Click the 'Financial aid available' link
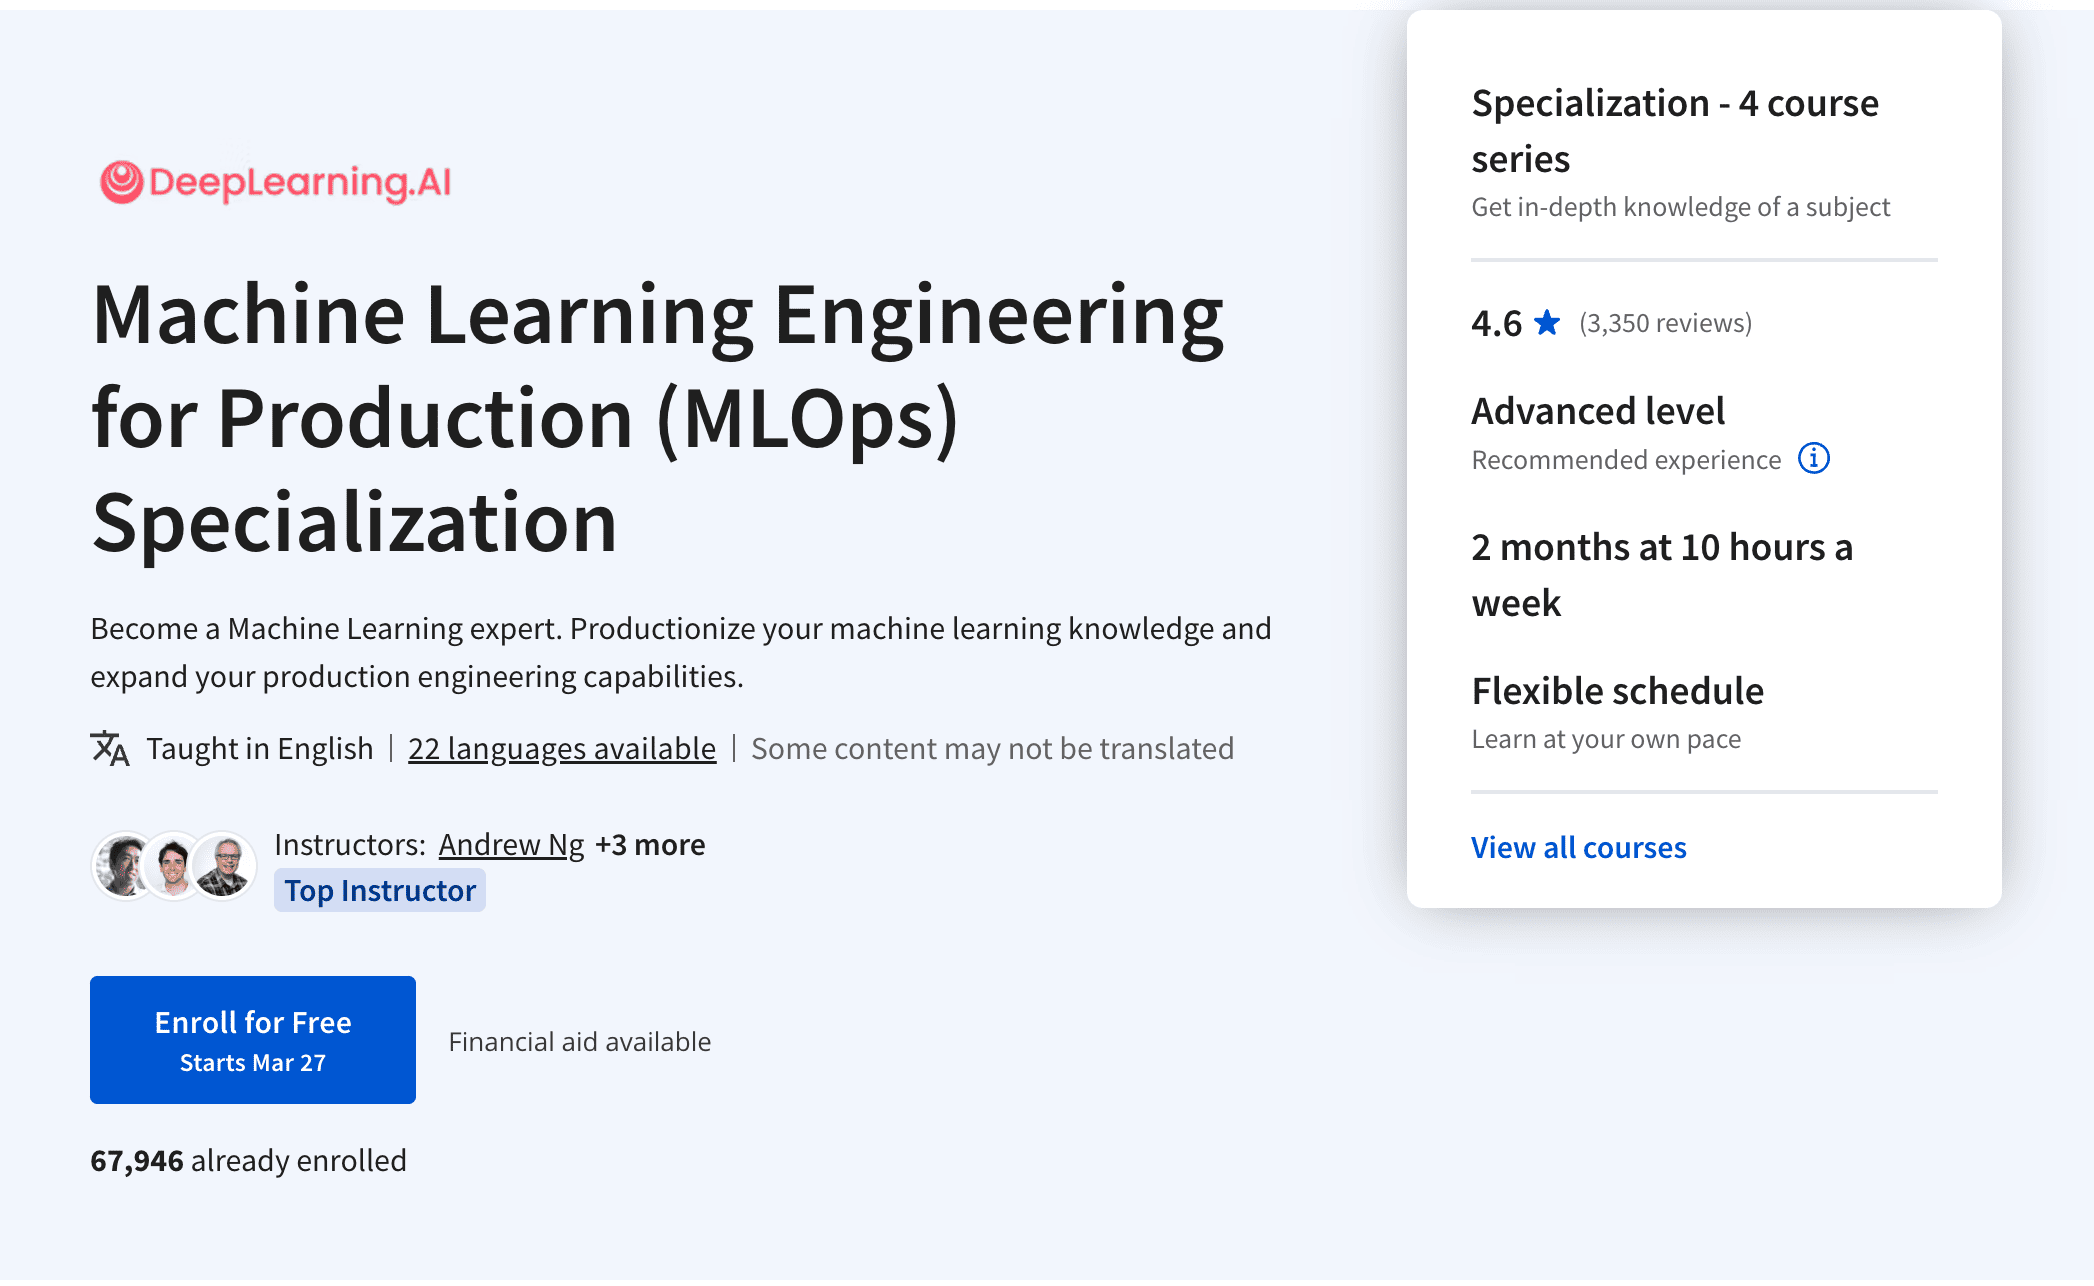Image resolution: width=2094 pixels, height=1286 pixels. pos(580,1041)
